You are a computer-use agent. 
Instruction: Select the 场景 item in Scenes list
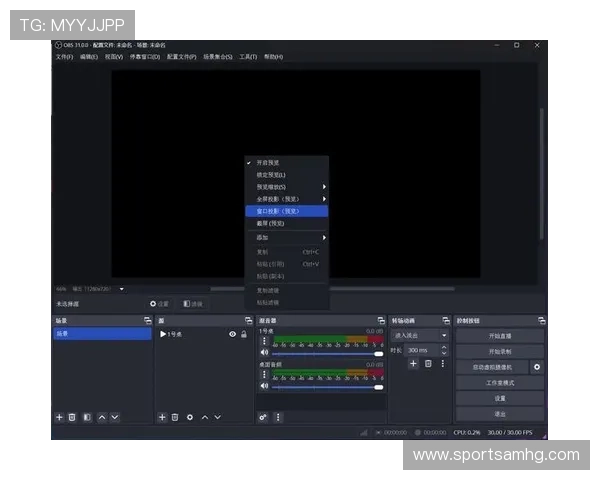coord(102,334)
